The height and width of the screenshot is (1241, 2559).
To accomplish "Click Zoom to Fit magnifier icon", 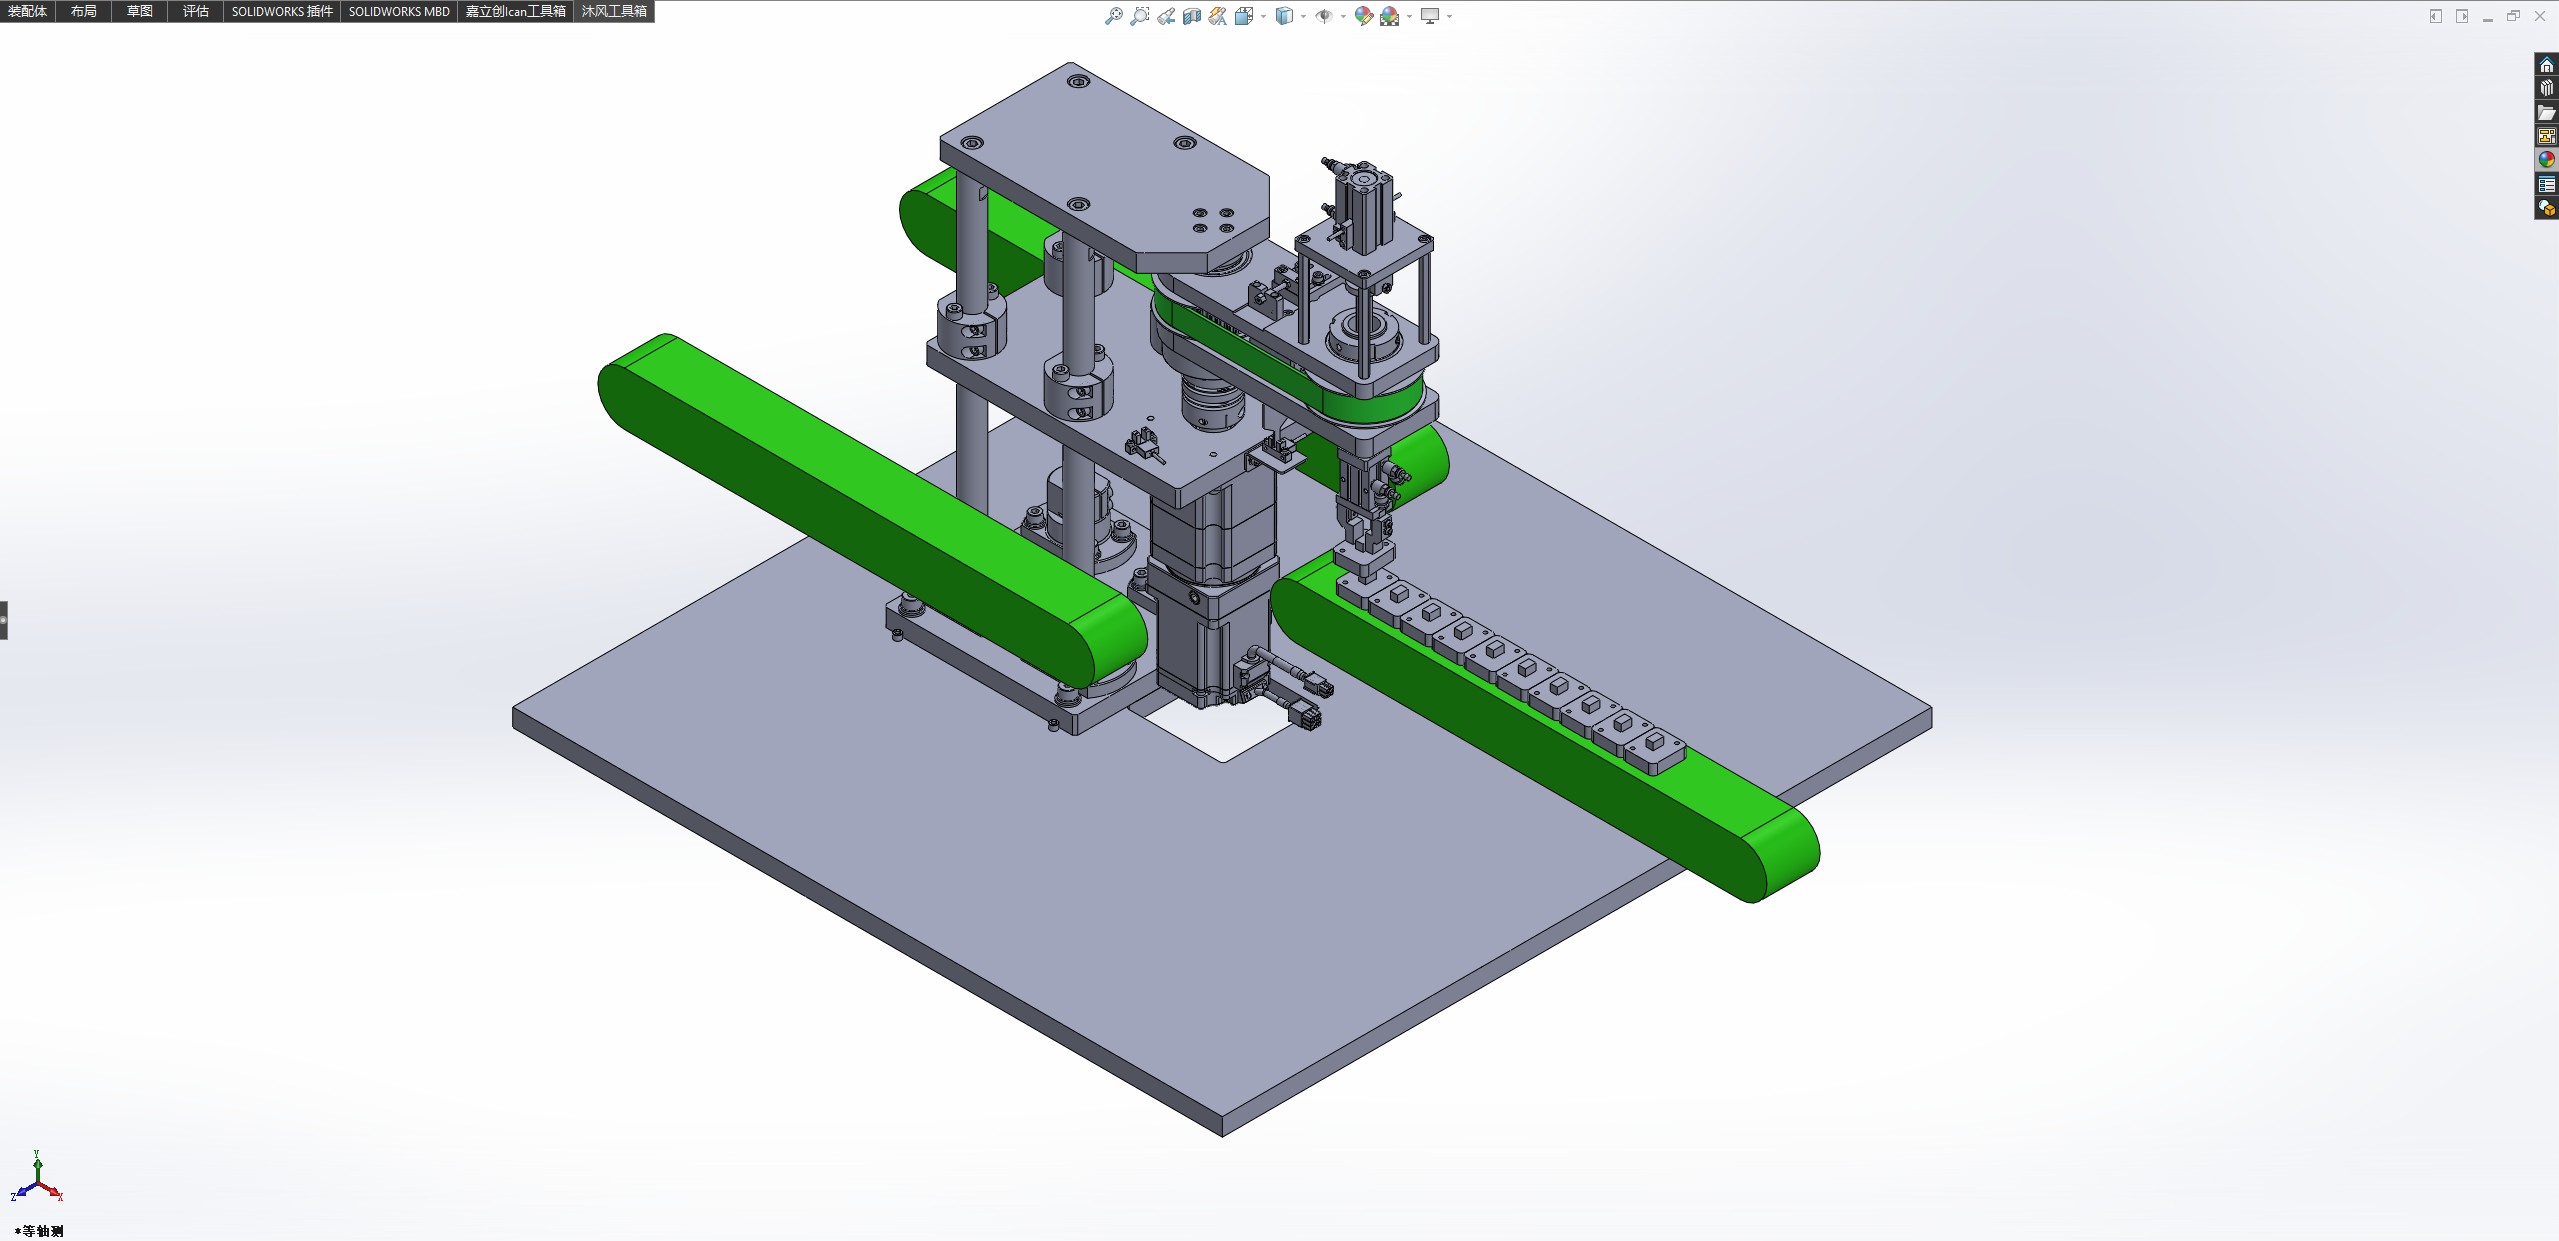I will (1113, 16).
